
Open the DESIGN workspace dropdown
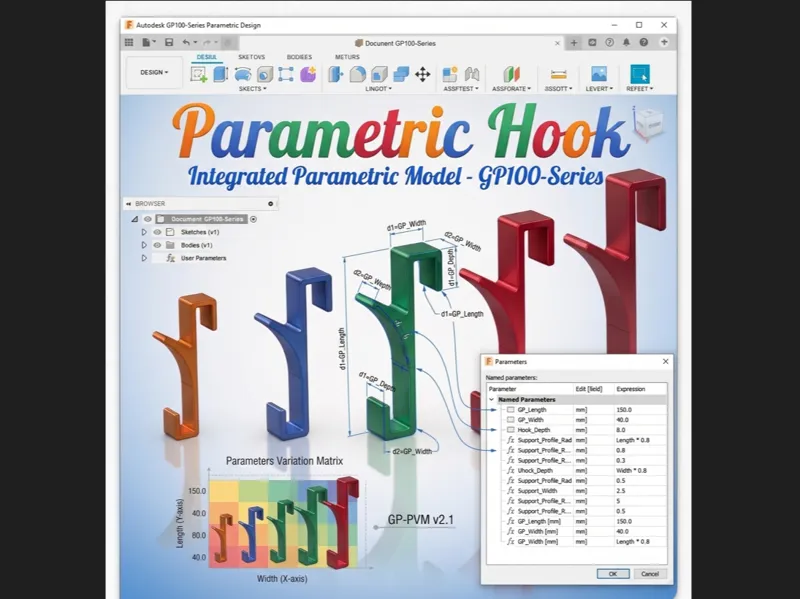point(154,72)
